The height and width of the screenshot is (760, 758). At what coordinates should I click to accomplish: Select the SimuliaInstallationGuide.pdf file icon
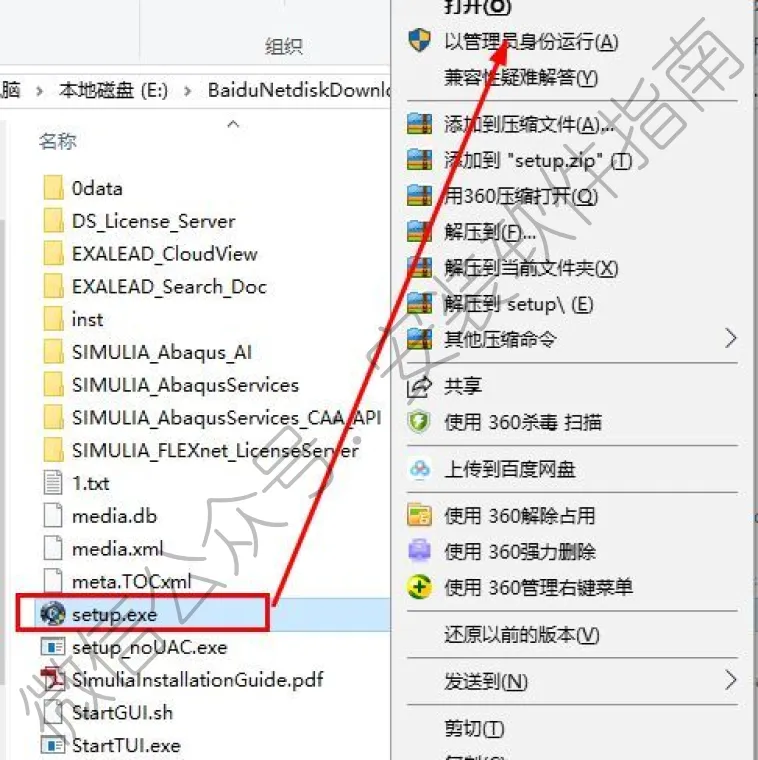tap(53, 680)
